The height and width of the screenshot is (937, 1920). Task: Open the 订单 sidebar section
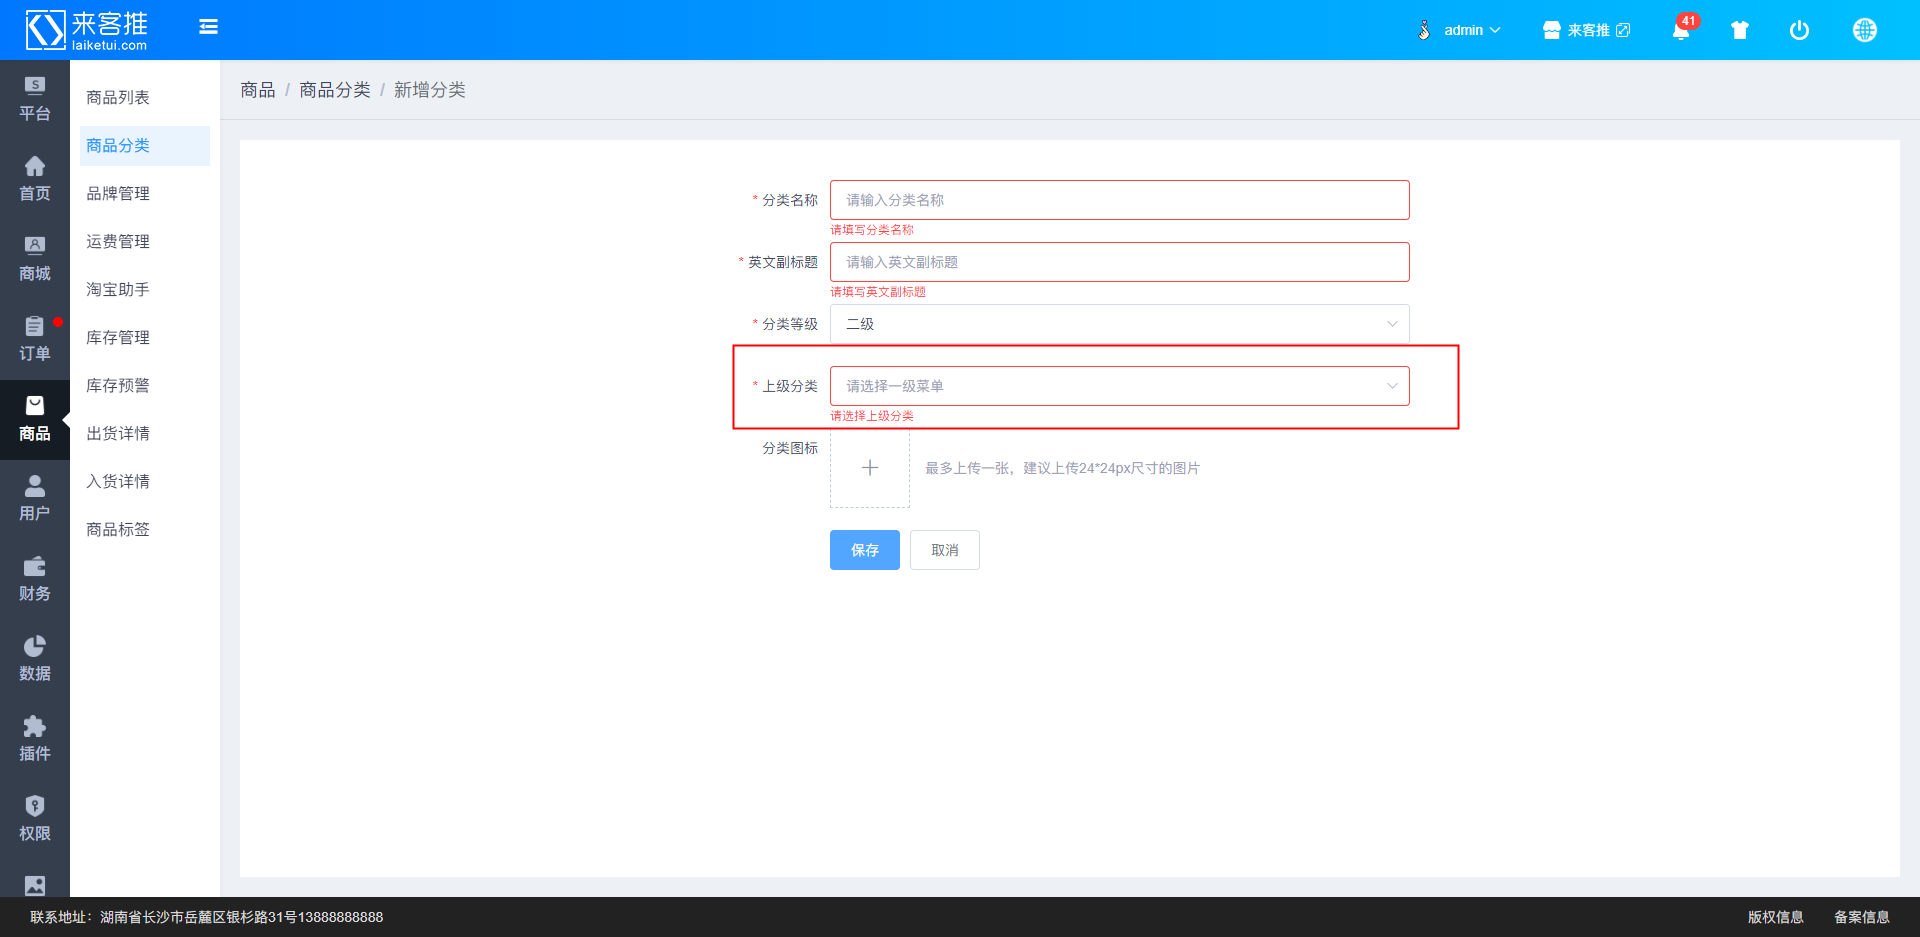[x=35, y=340]
